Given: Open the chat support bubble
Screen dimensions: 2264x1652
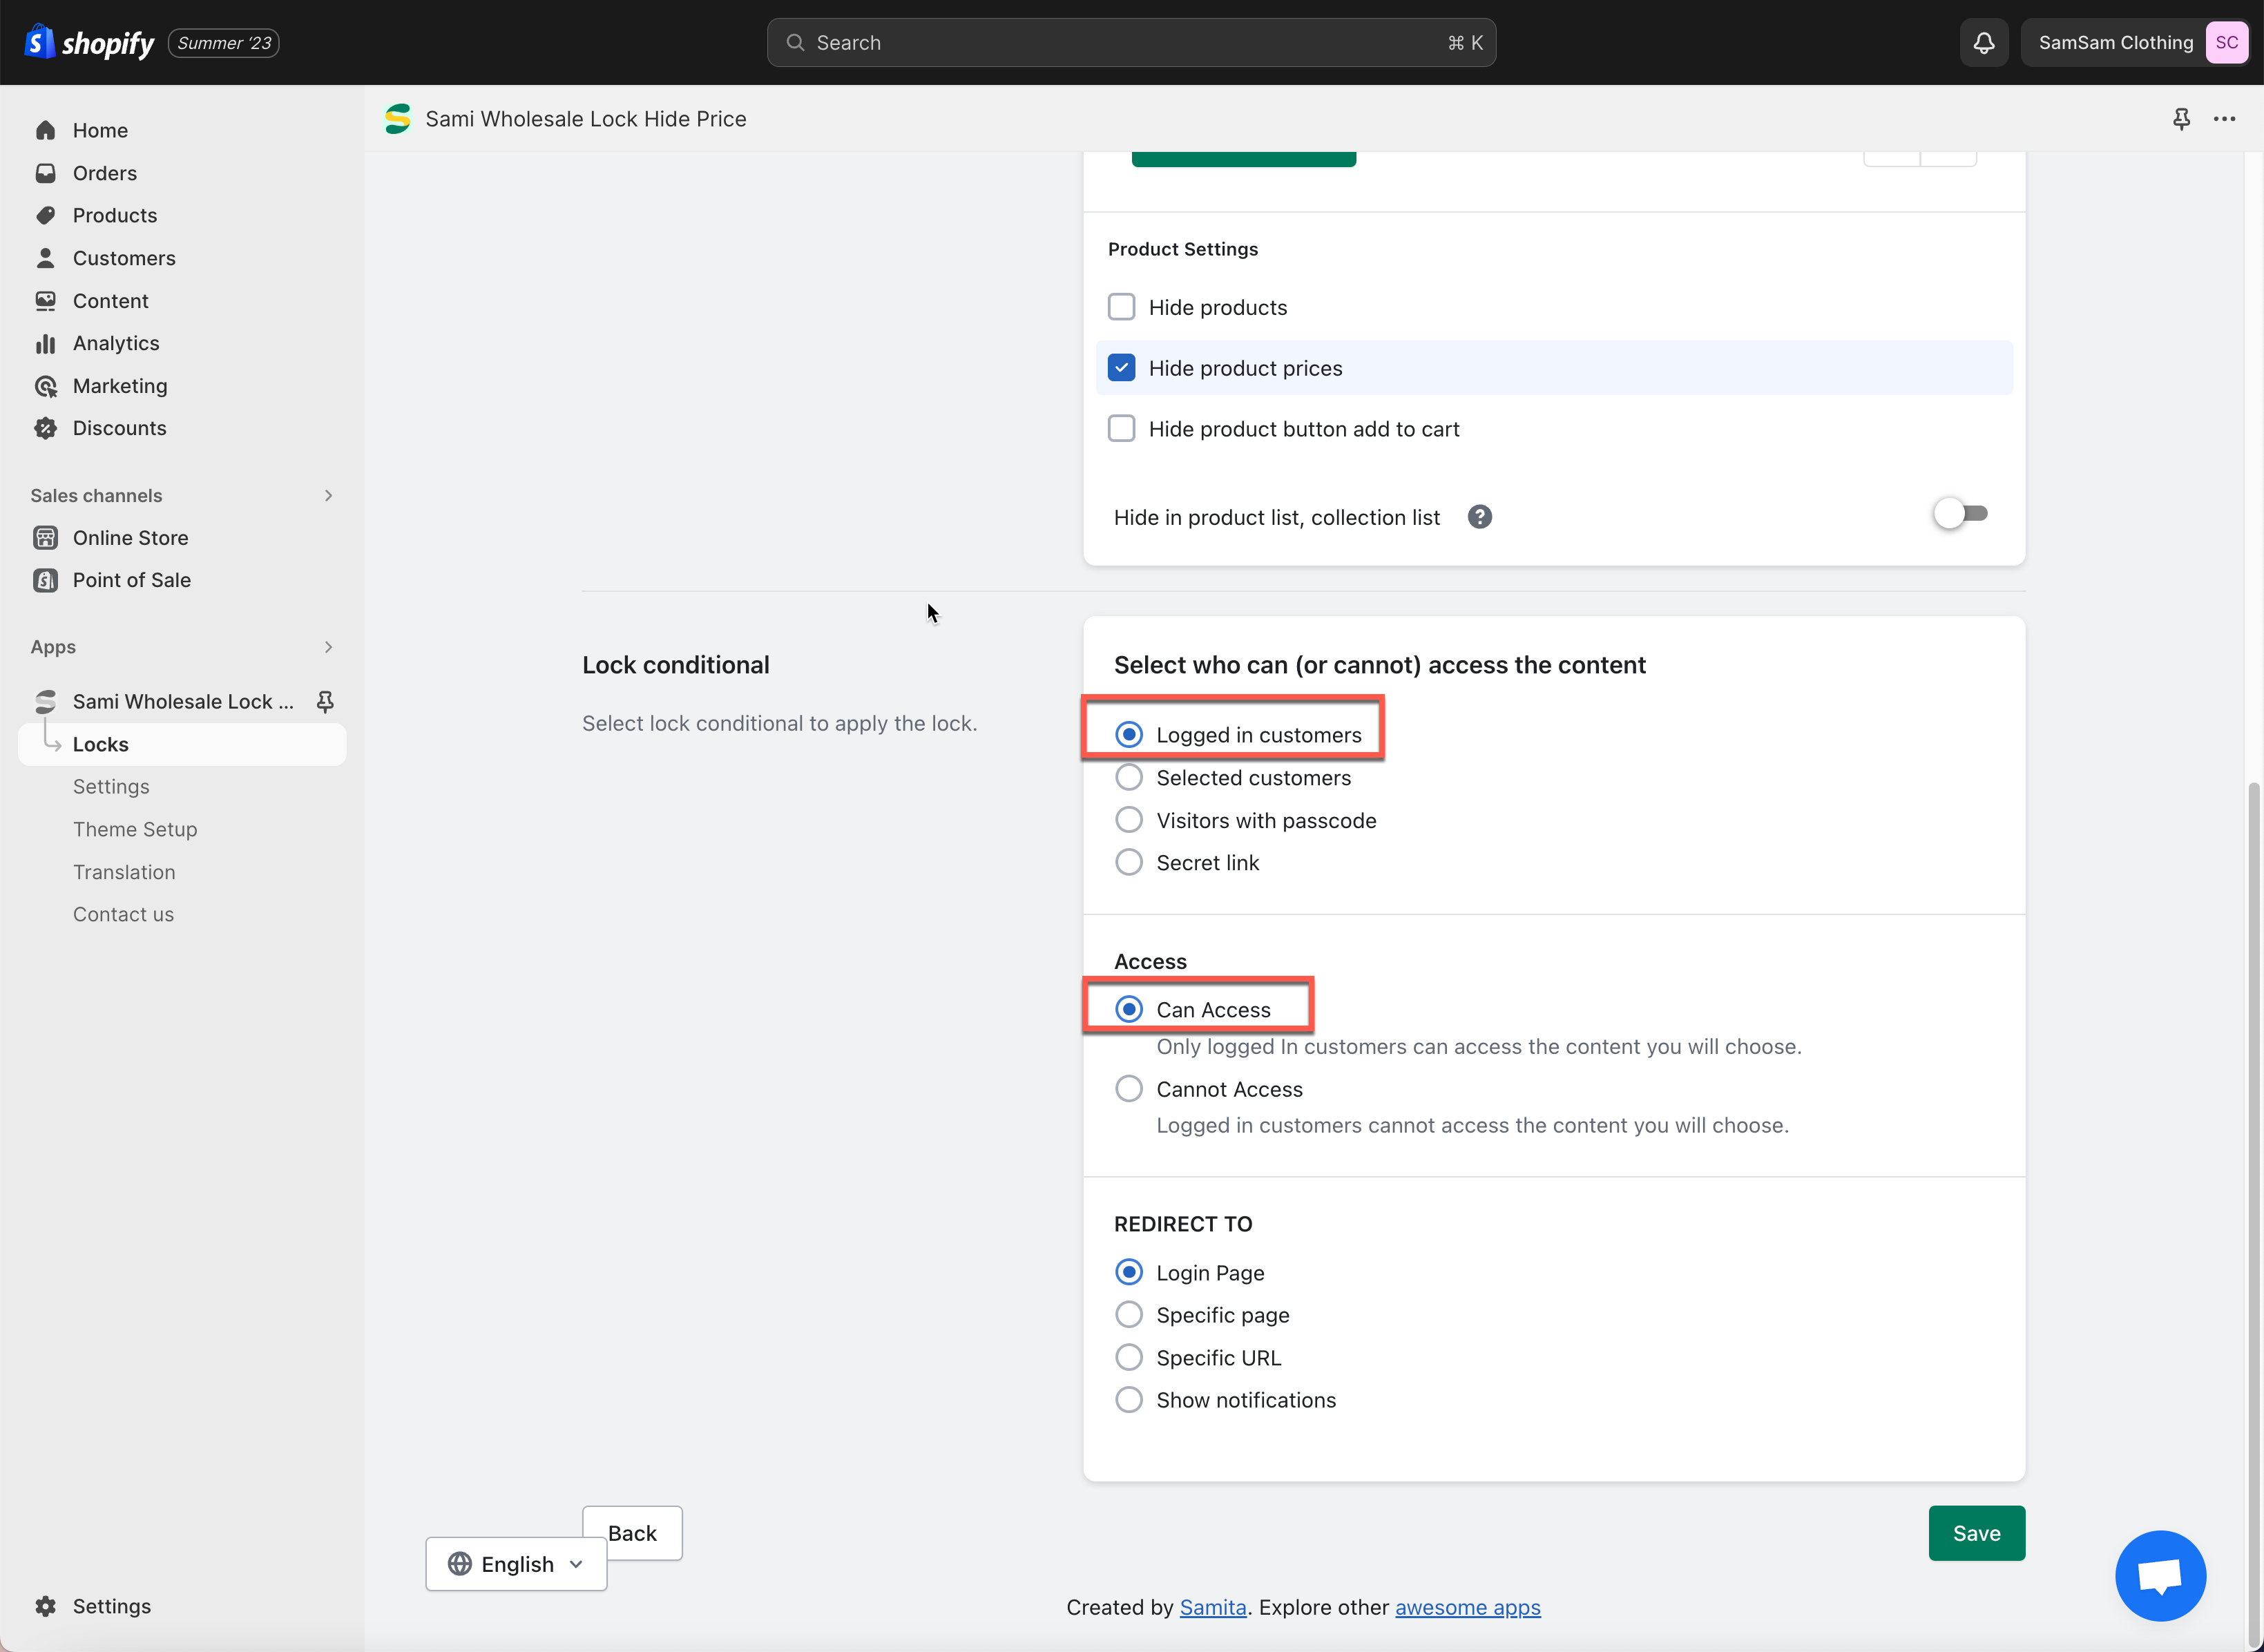Looking at the screenshot, I should coord(2160,1575).
